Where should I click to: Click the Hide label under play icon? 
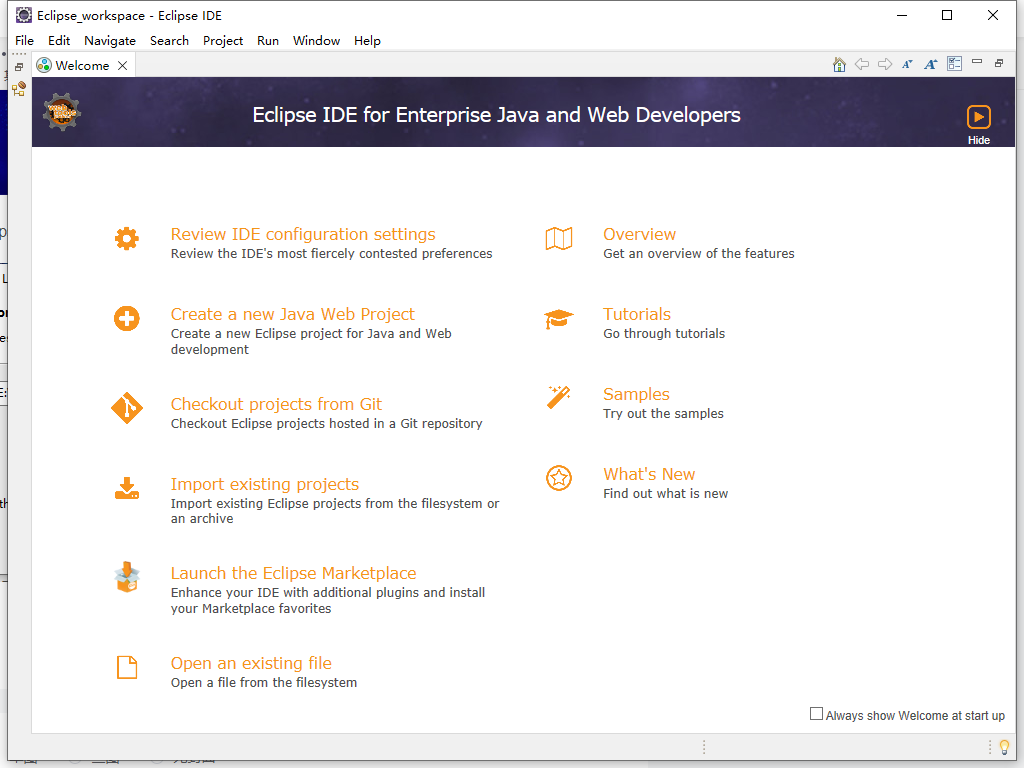pyautogui.click(x=978, y=140)
